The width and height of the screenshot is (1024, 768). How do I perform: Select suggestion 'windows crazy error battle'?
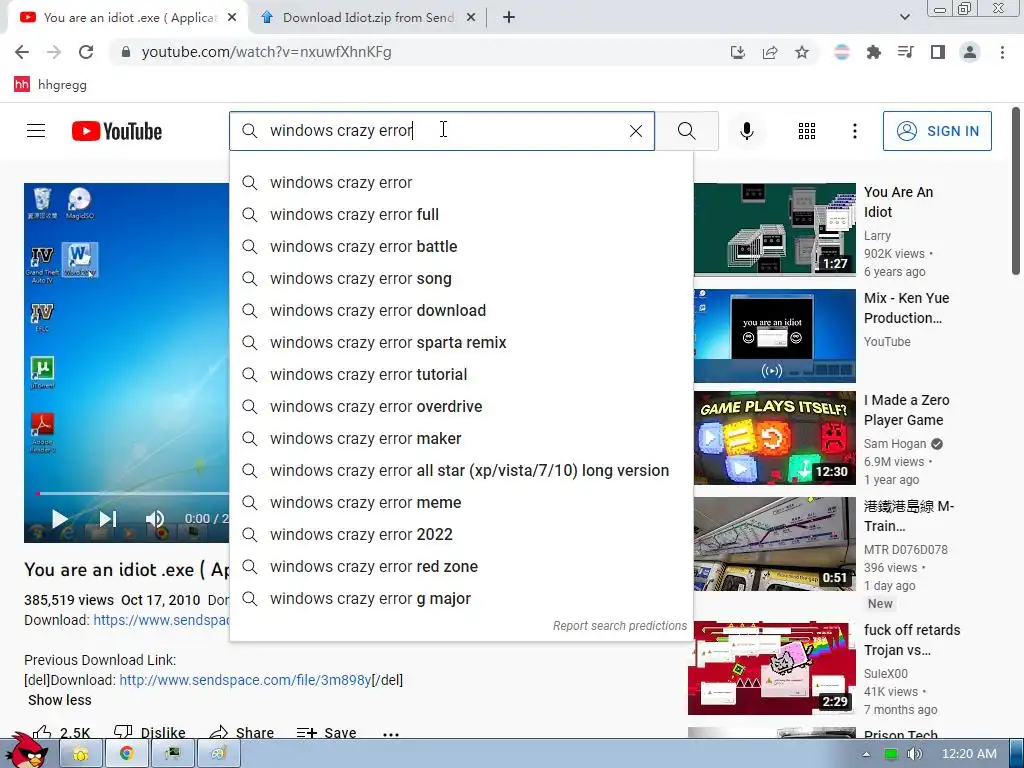click(461, 247)
